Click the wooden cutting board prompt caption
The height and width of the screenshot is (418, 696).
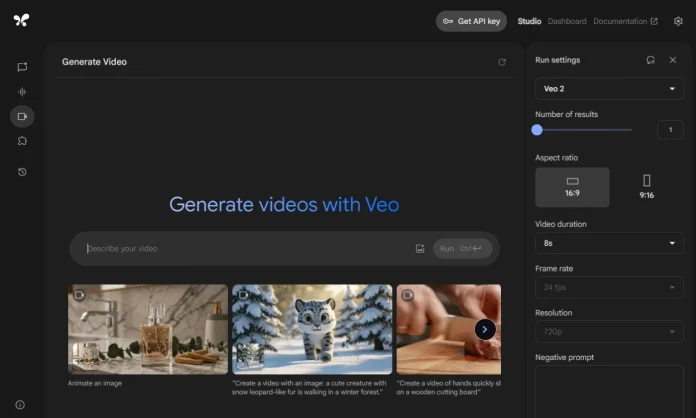point(448,387)
